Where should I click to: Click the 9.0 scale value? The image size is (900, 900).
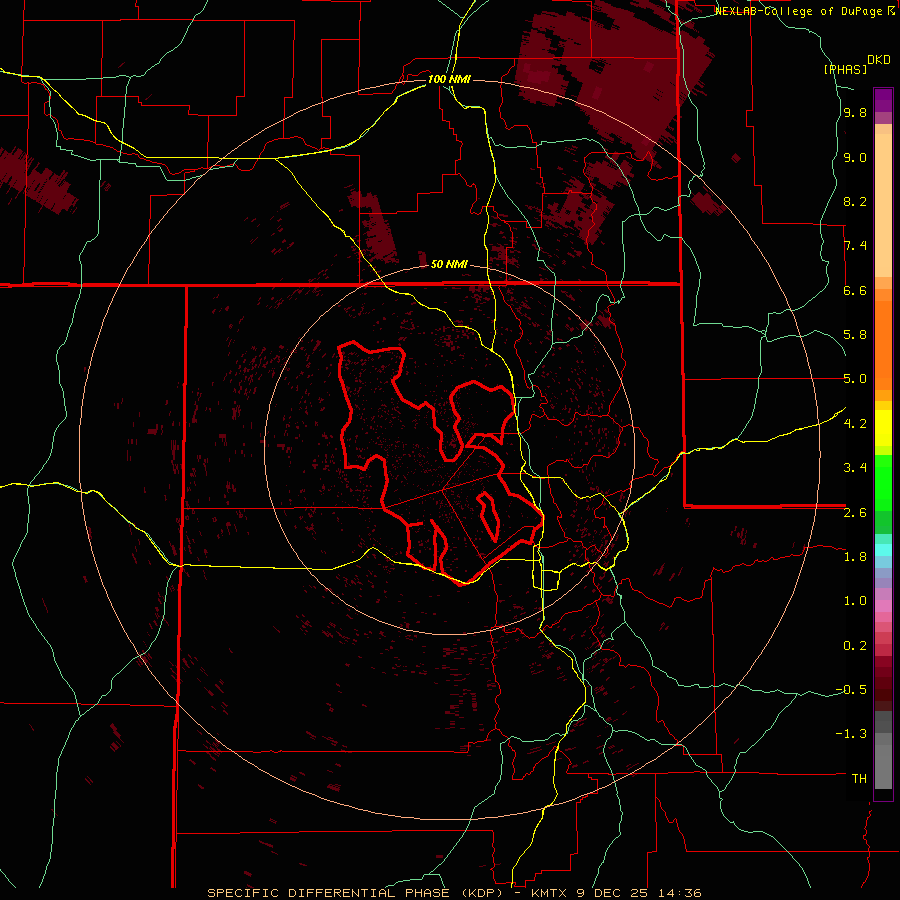[855, 157]
